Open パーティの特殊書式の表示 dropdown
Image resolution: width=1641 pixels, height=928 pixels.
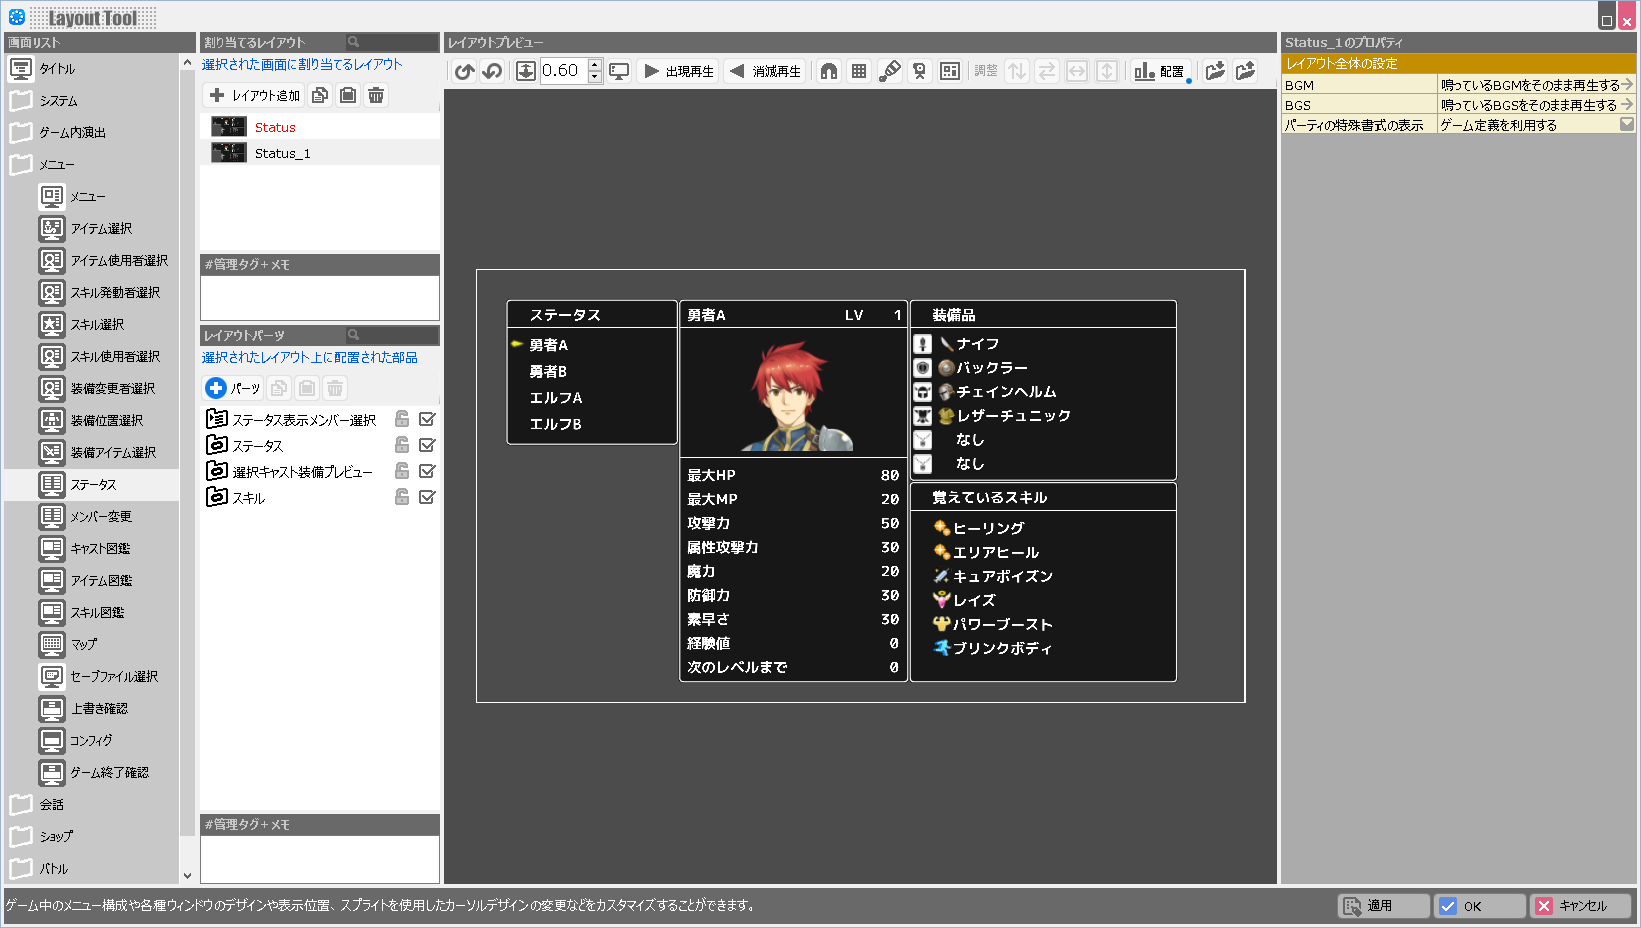point(1626,125)
